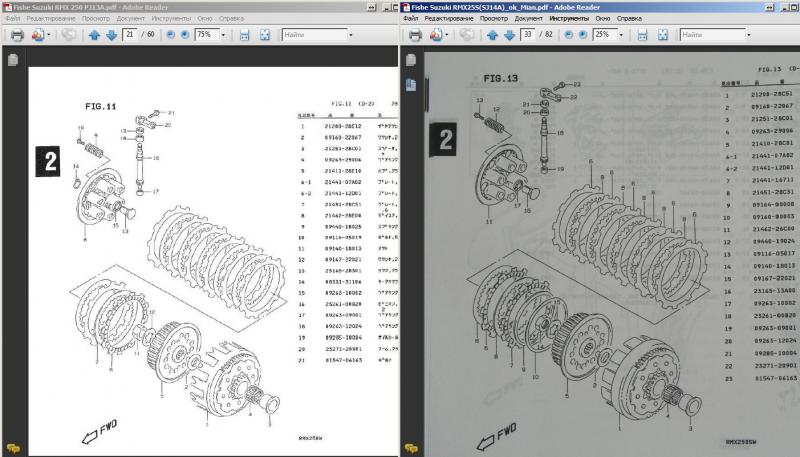Open Create PDF dropdown arrow in right window

pyautogui.click(x=446, y=35)
